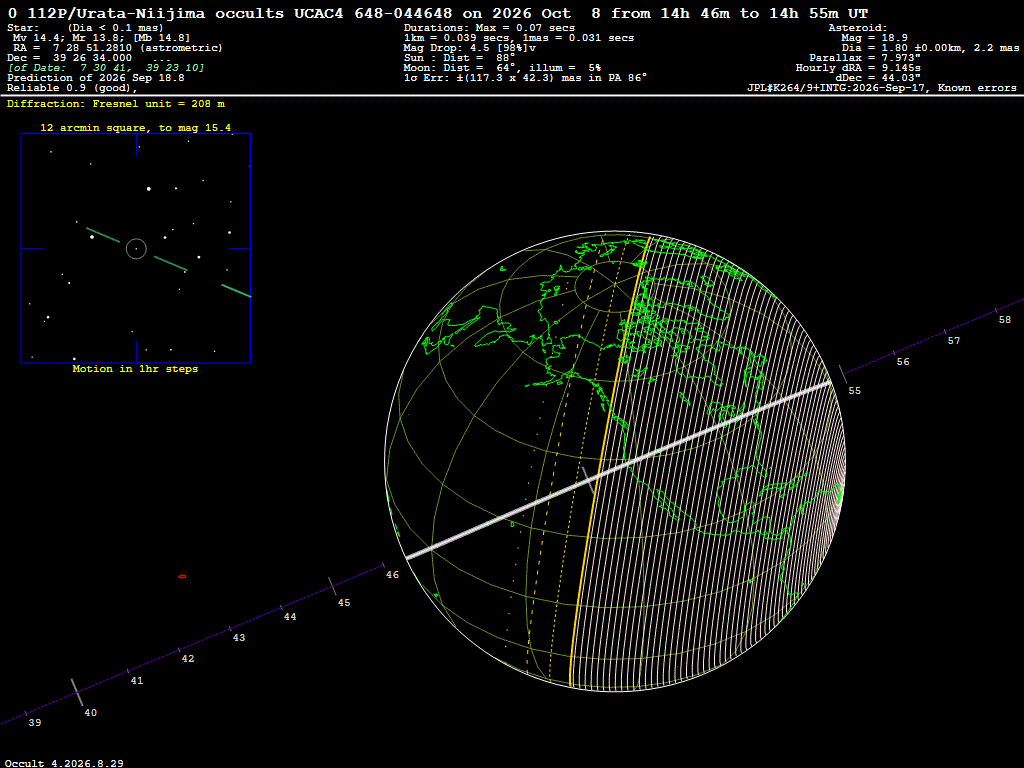Click the event title header text
This screenshot has height=768, width=1024.
(x=438, y=13)
